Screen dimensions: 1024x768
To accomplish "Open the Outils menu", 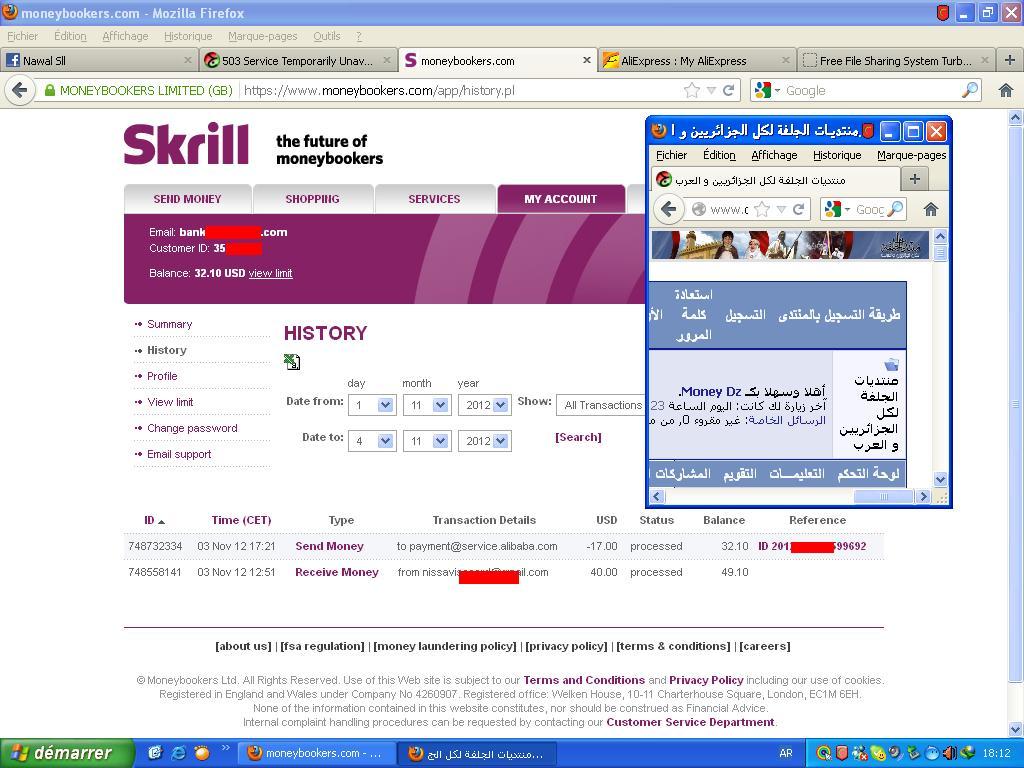I will [327, 36].
